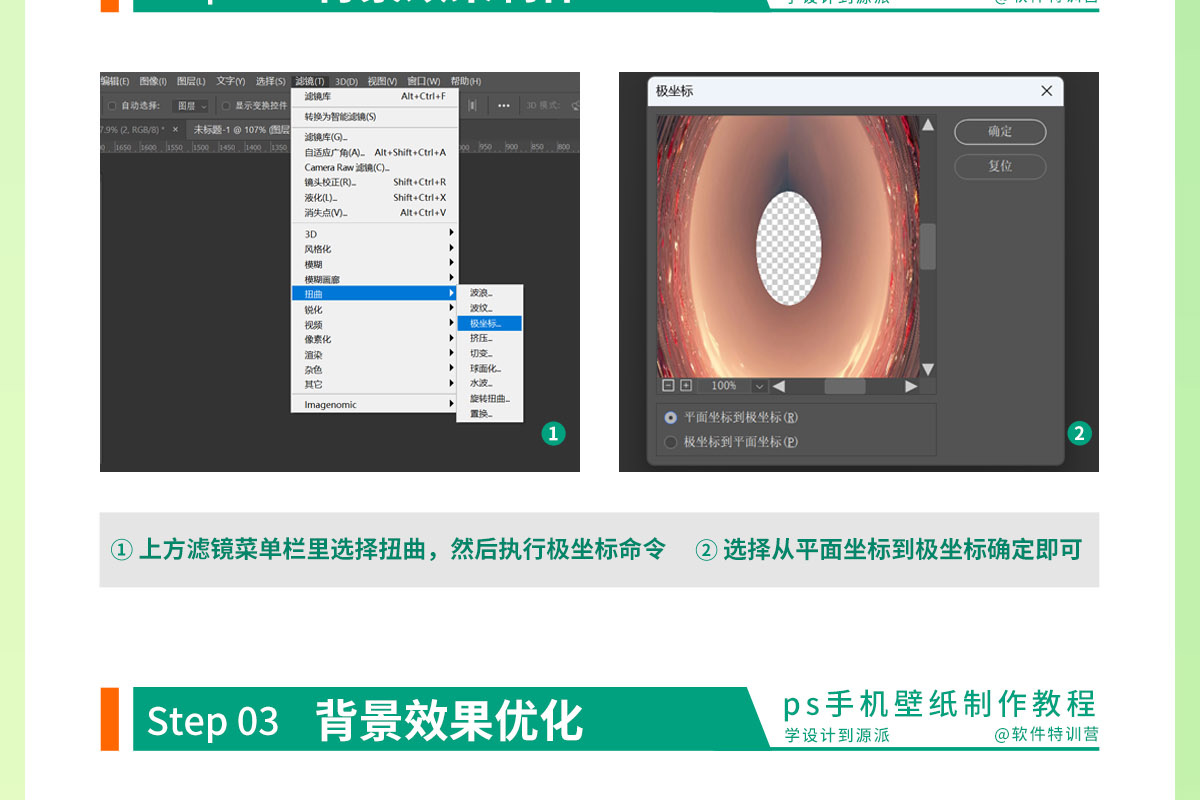Open the 滤镜(T) menu in menu bar
The width and height of the screenshot is (1200, 800).
[x=309, y=81]
